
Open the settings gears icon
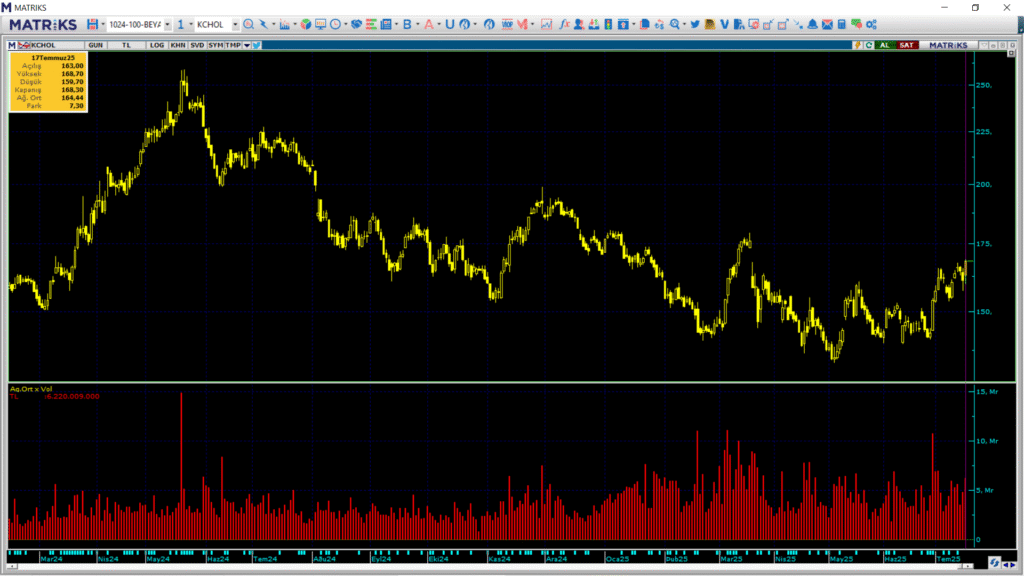871,24
